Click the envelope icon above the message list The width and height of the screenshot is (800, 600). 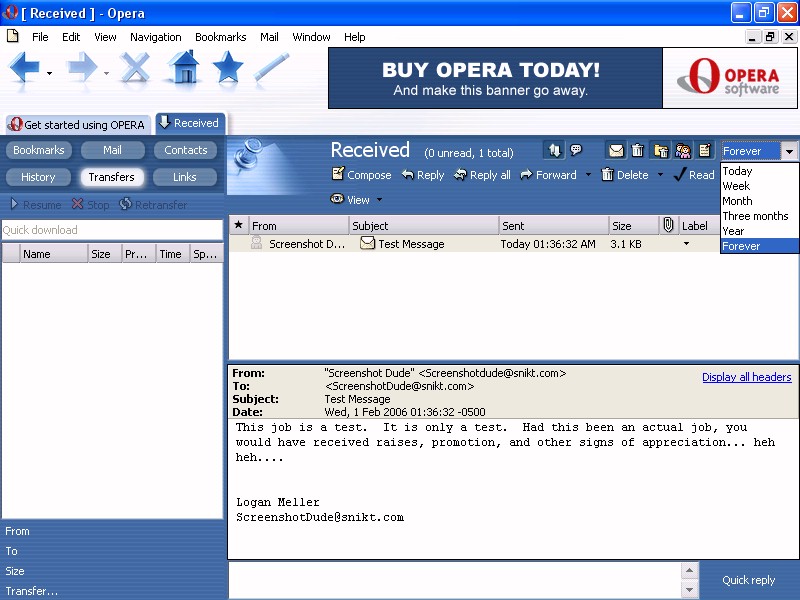[616, 151]
